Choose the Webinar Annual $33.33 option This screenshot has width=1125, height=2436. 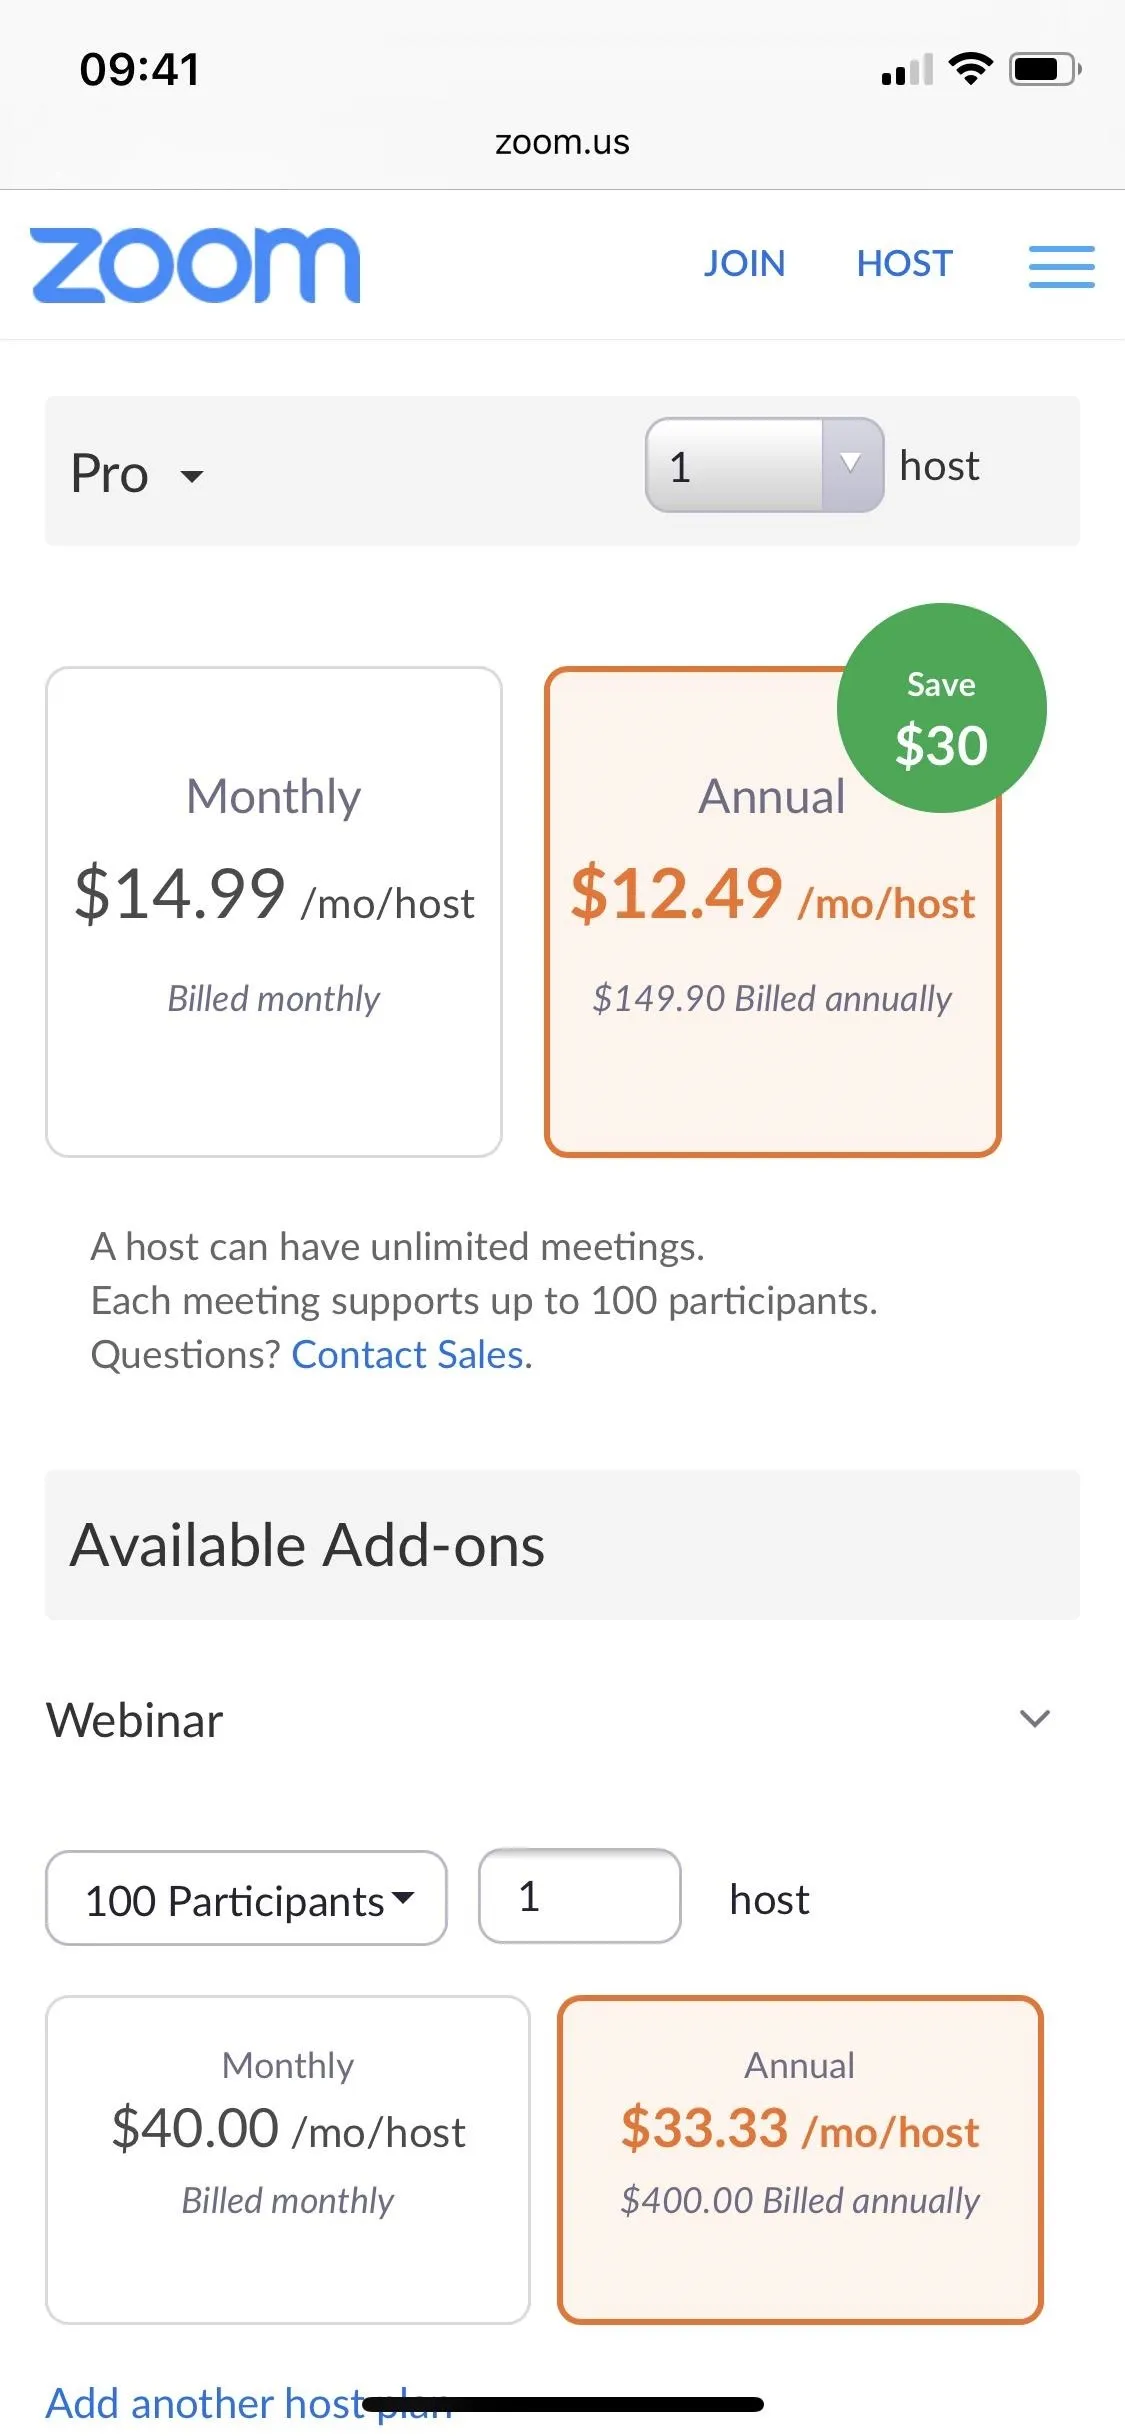[x=800, y=2160]
